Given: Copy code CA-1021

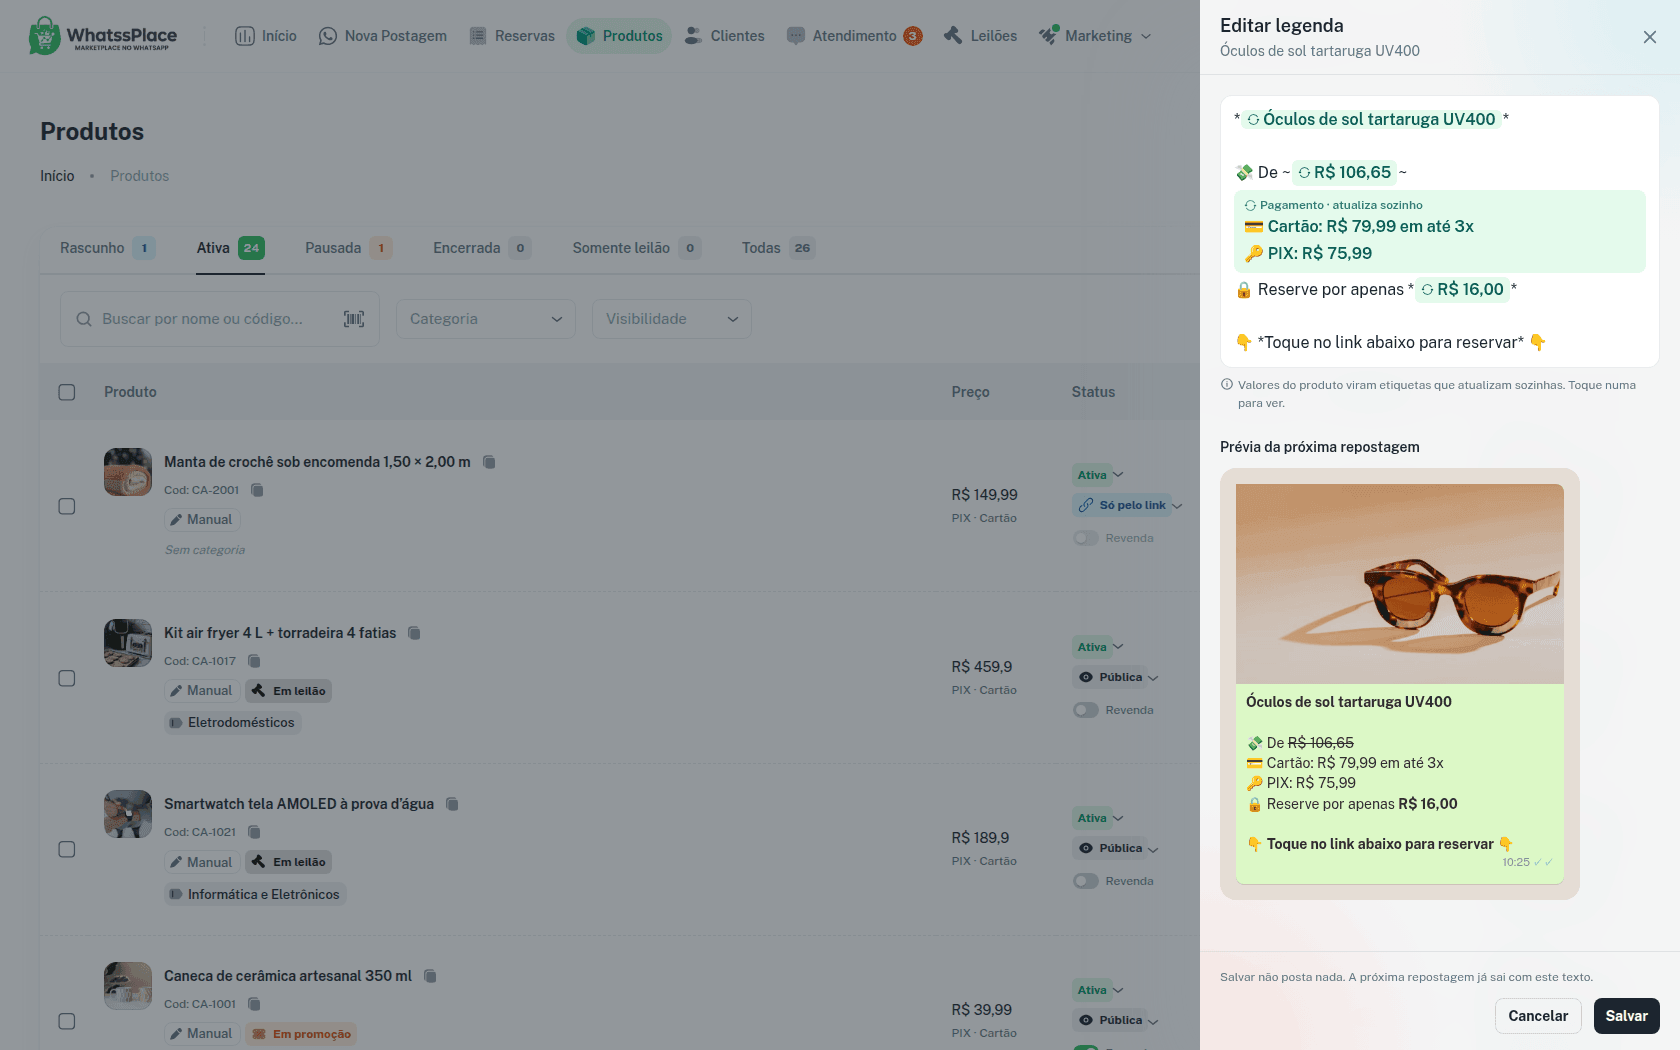Looking at the screenshot, I should (254, 832).
